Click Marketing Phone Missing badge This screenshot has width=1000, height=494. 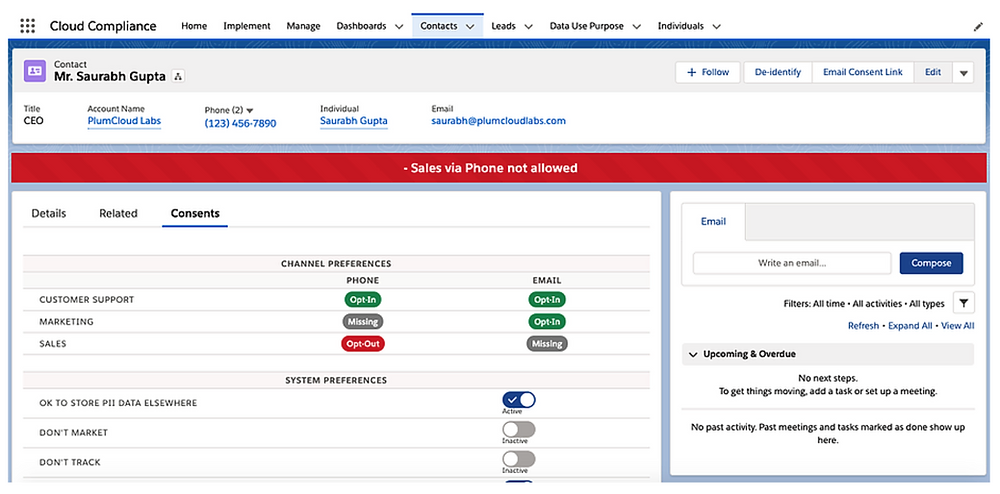click(363, 322)
